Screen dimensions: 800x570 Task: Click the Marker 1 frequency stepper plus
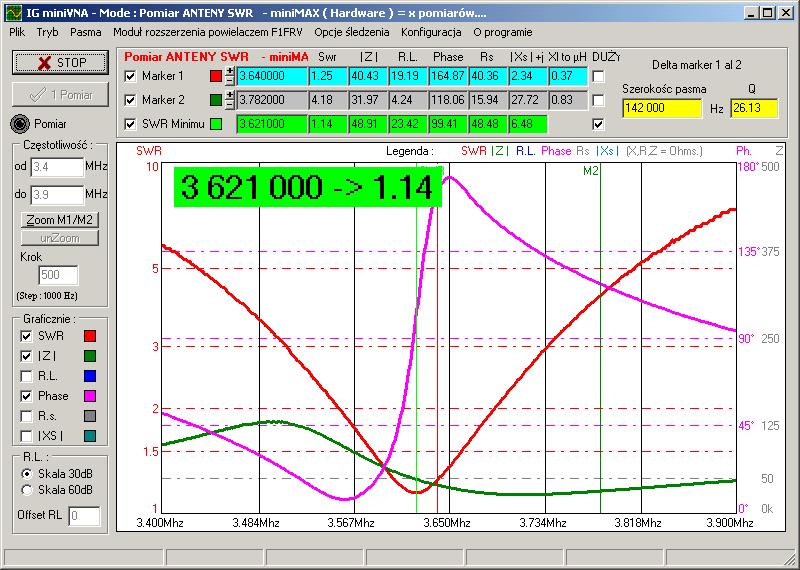[230, 71]
